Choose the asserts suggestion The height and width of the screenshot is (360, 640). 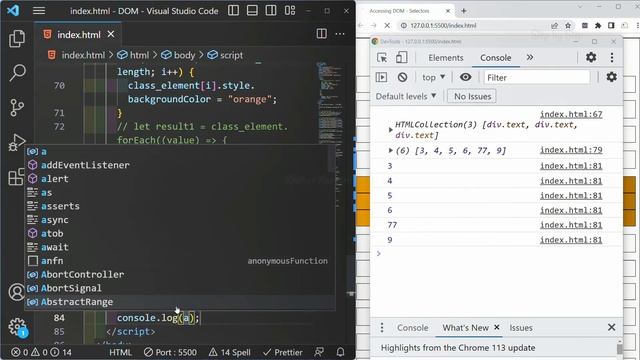180,206
